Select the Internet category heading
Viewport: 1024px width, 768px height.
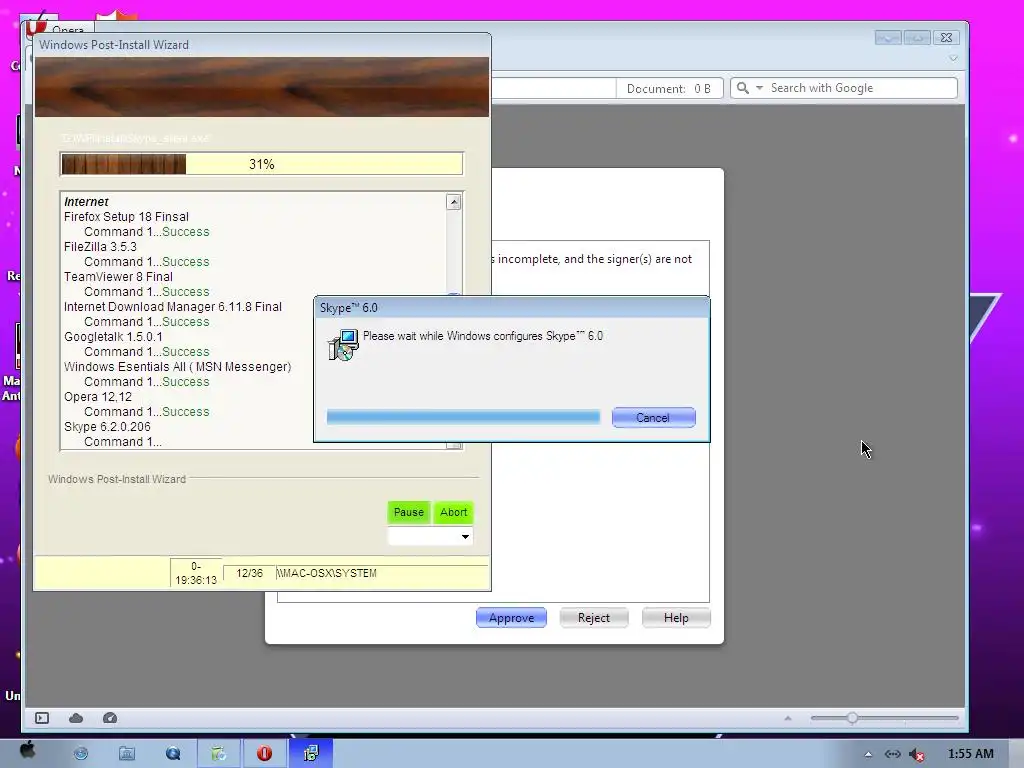(86, 202)
